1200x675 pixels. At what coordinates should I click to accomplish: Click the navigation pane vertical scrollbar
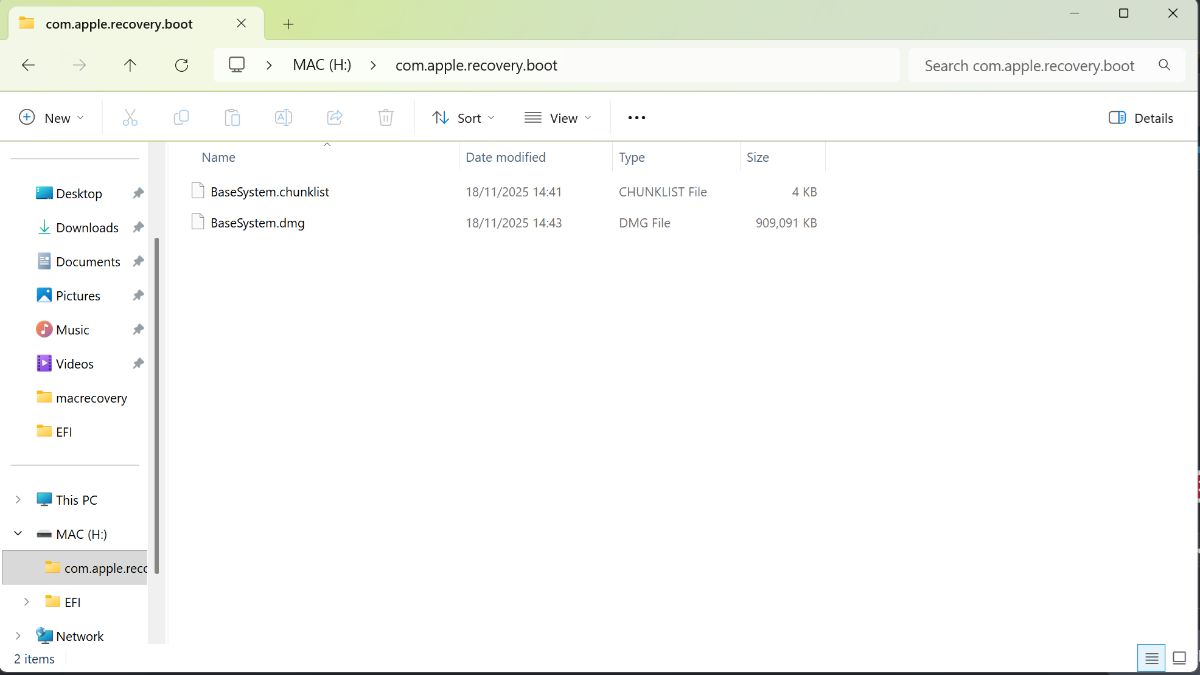point(157,405)
